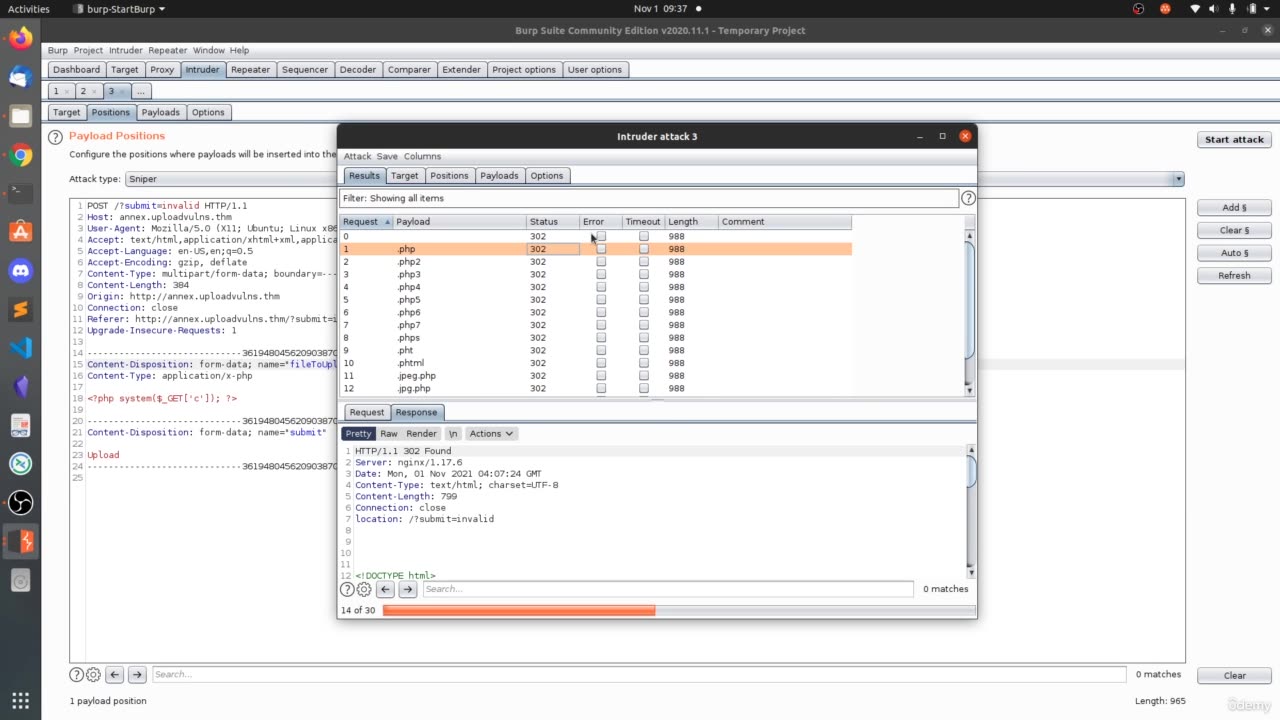Viewport: 1280px width, 720px height.
Task: Open the Save menu in attack window
Action: [x=387, y=156]
